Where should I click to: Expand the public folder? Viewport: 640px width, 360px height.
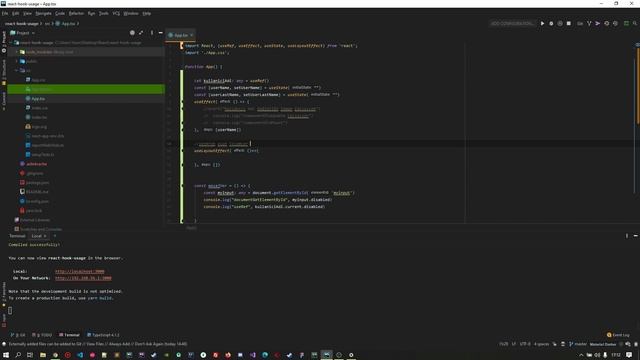click(17, 61)
